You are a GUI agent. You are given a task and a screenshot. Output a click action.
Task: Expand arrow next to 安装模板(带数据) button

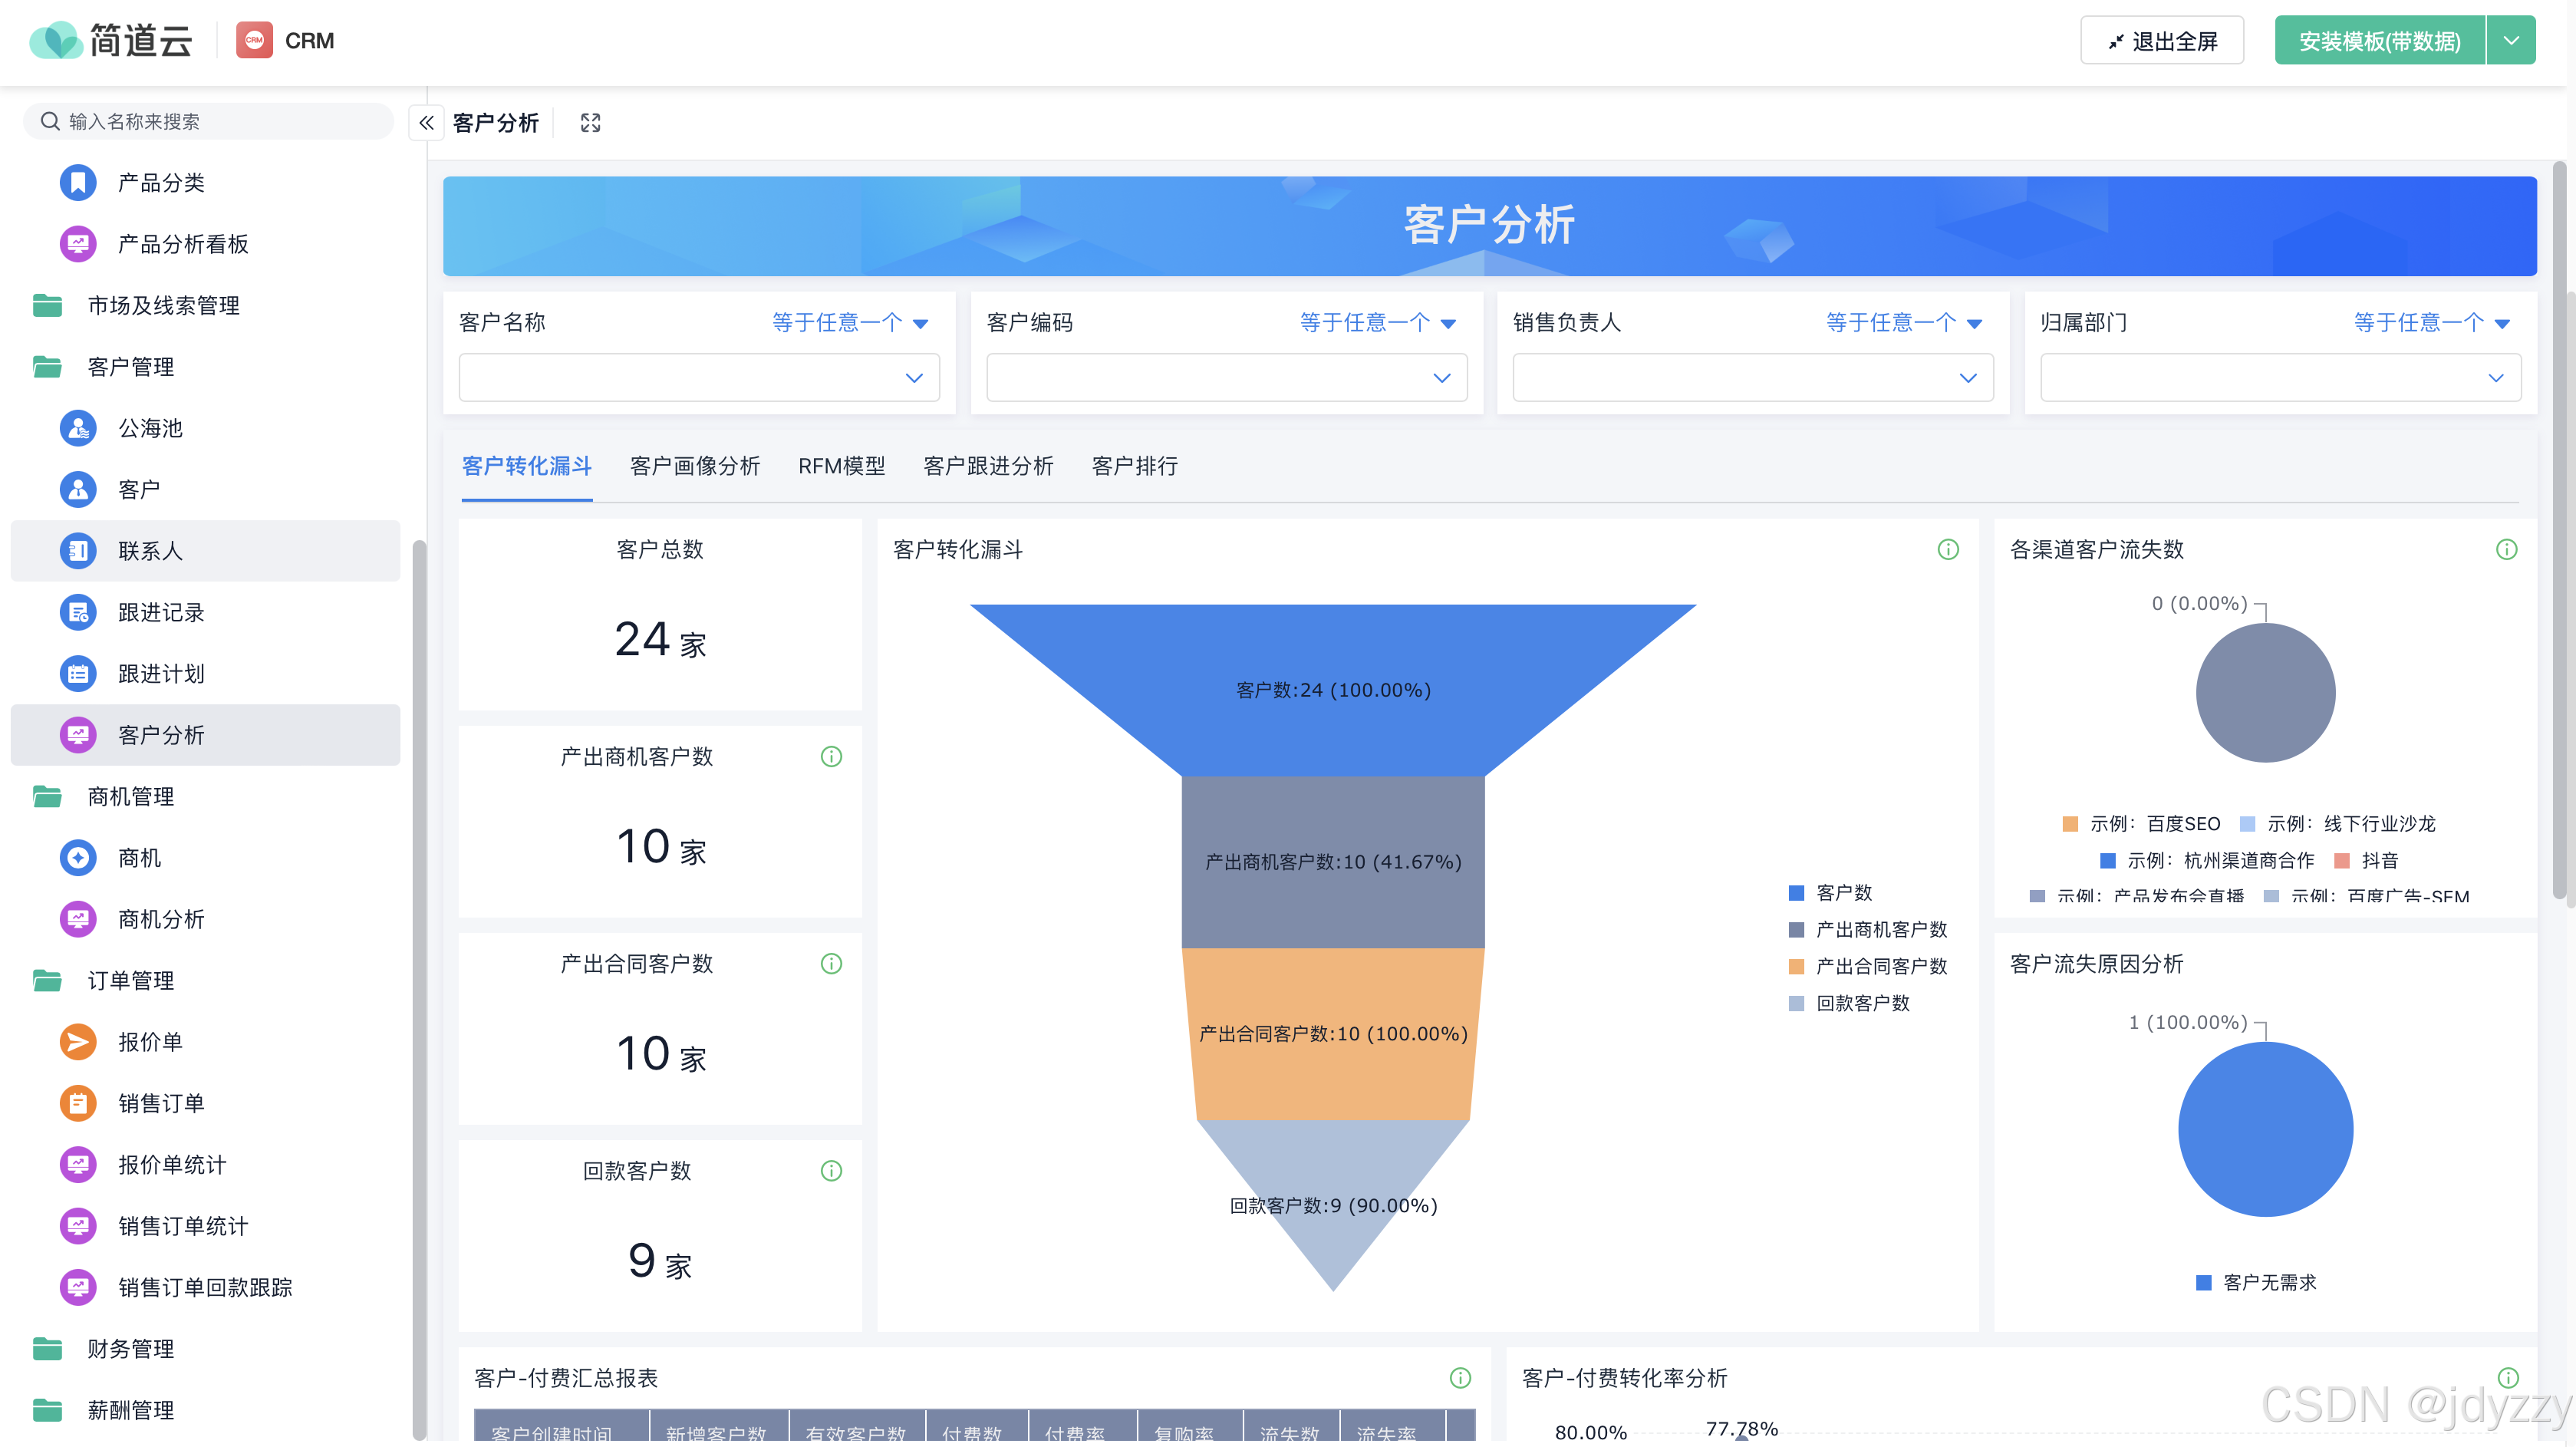tap(2511, 41)
